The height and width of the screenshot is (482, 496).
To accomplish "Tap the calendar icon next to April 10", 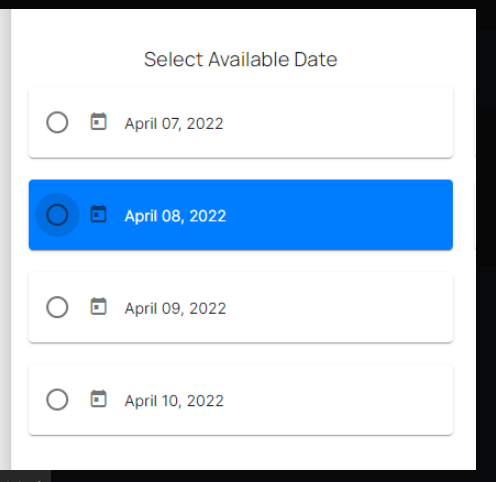I will (x=98, y=399).
